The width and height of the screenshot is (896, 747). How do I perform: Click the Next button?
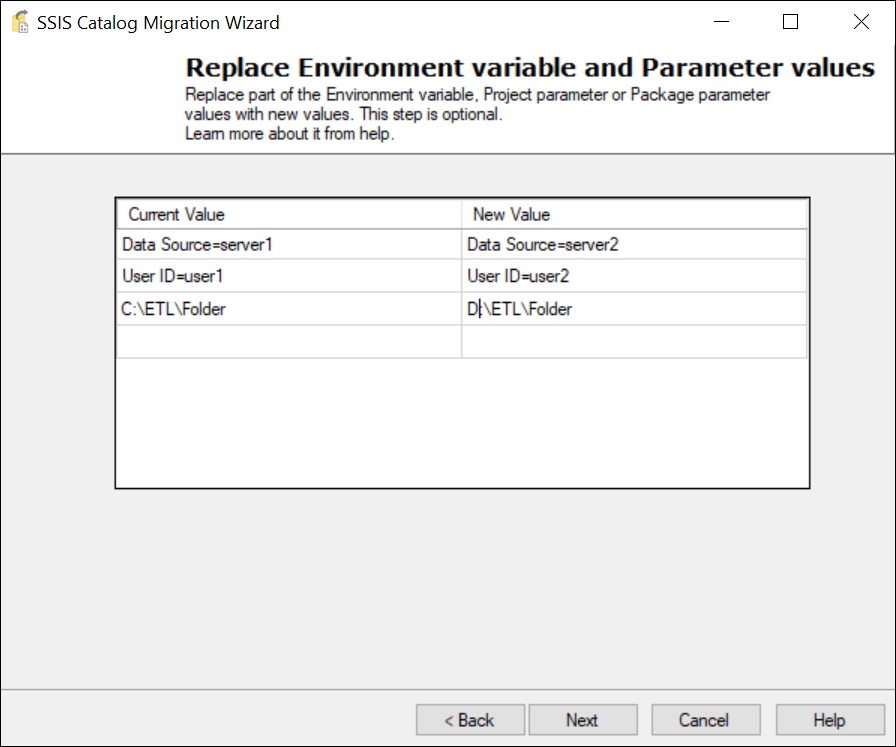click(x=583, y=719)
